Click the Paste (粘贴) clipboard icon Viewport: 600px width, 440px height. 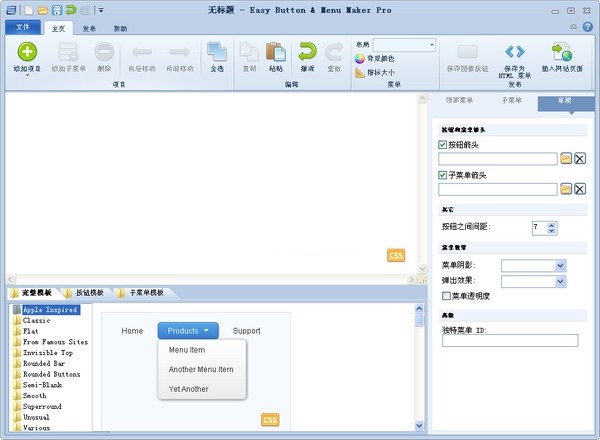tap(275, 52)
